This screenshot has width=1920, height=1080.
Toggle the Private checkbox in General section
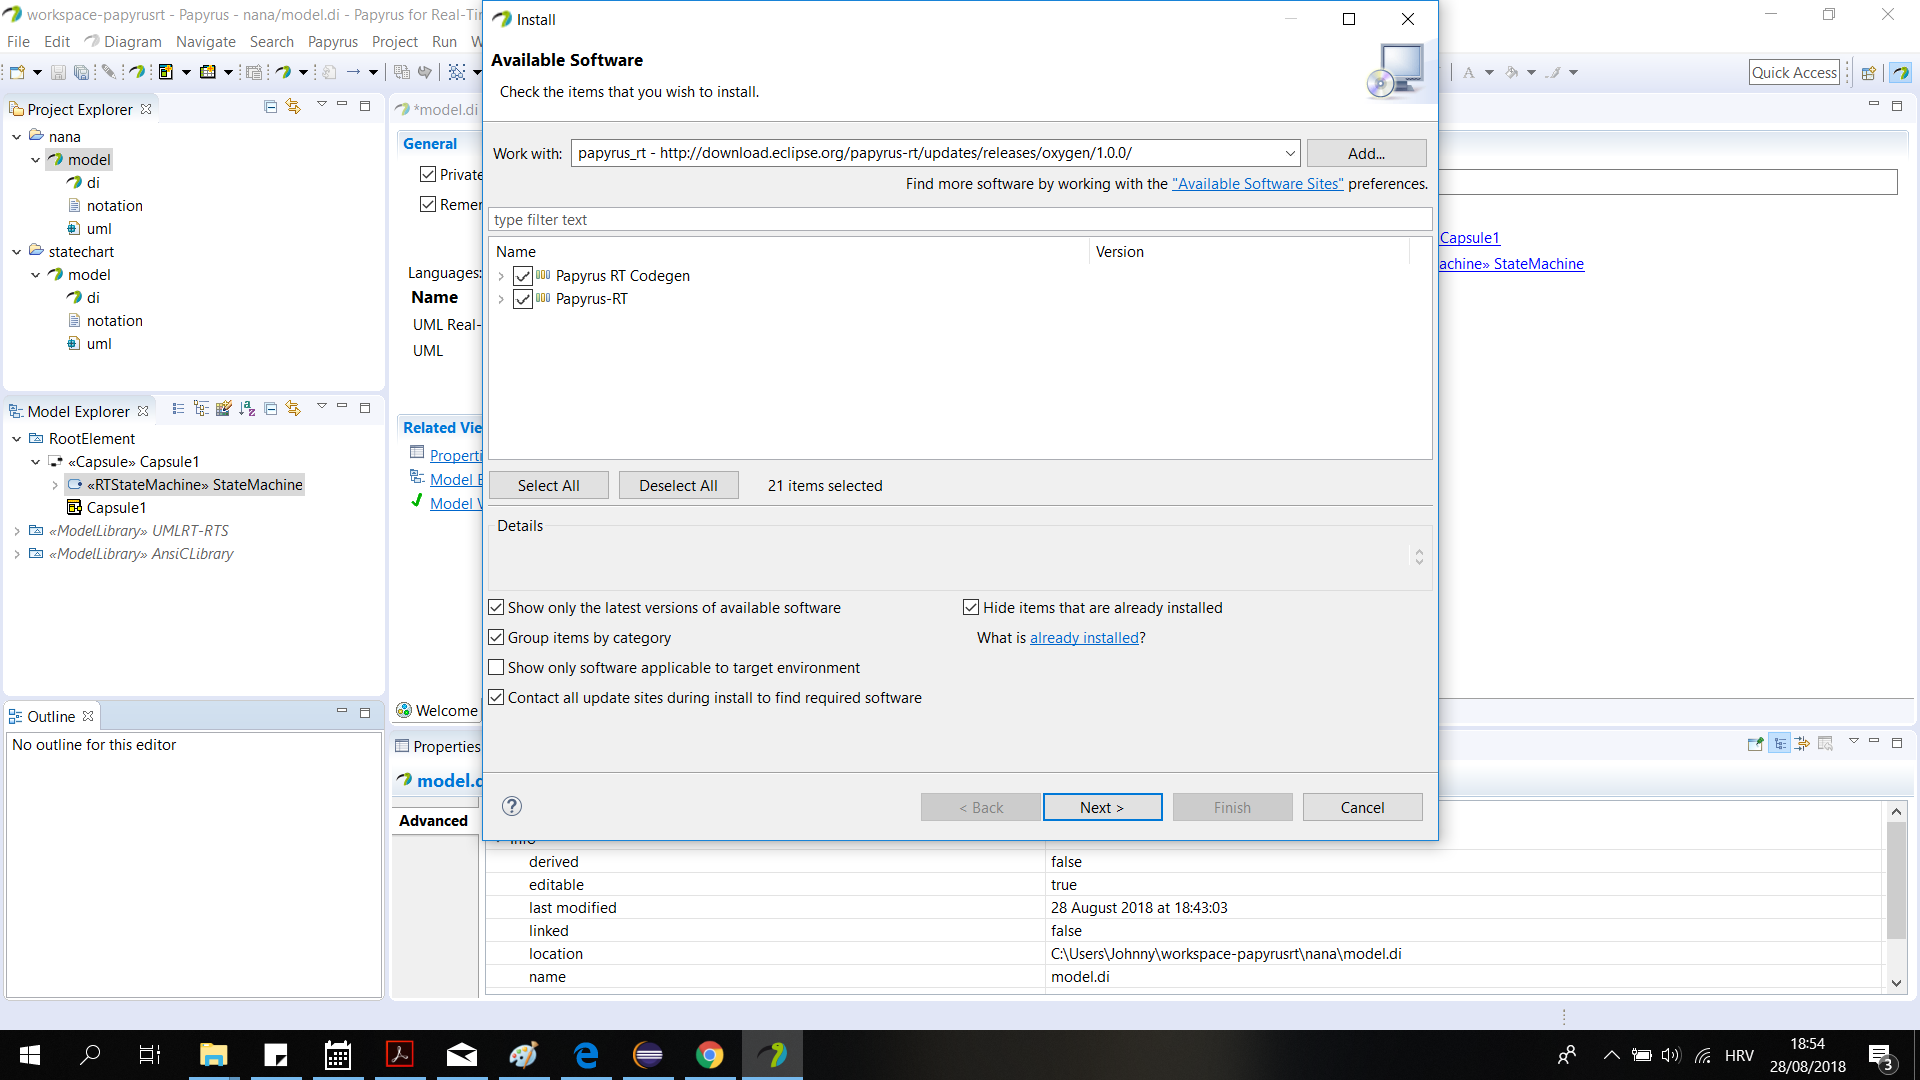tap(428, 174)
